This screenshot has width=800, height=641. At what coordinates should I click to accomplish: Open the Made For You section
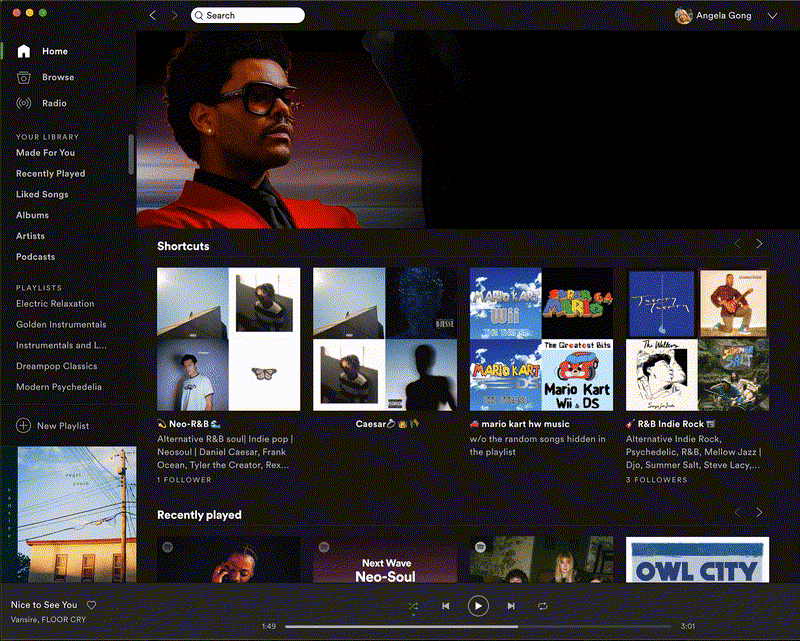tap(45, 153)
